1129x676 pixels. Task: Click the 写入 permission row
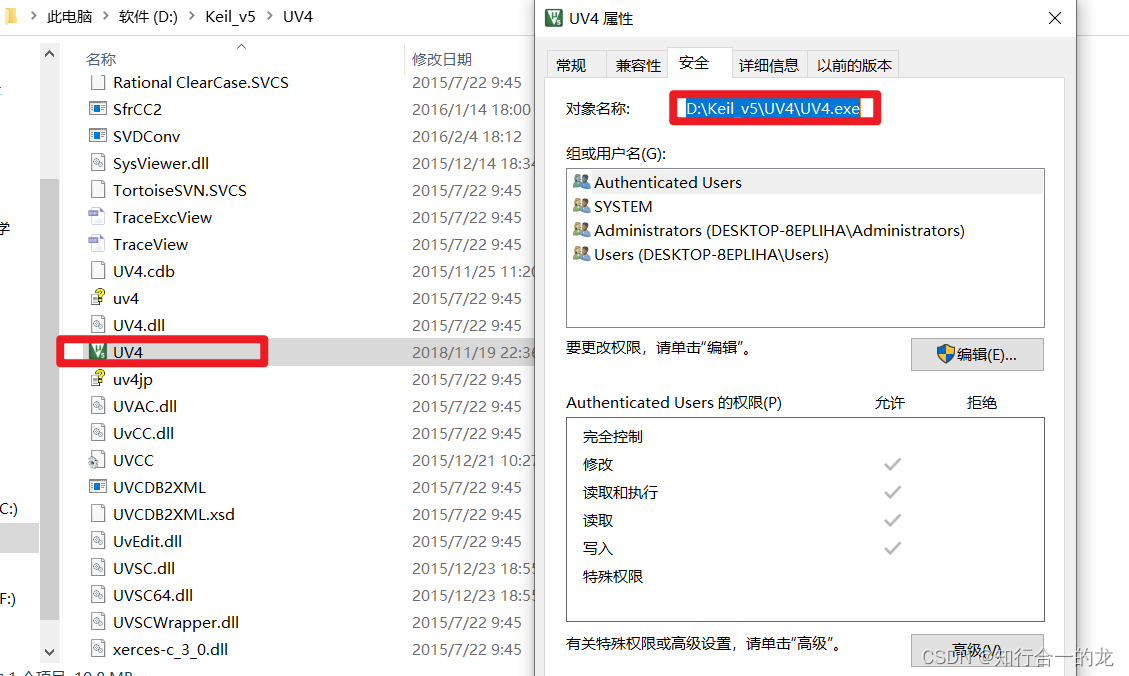805,549
